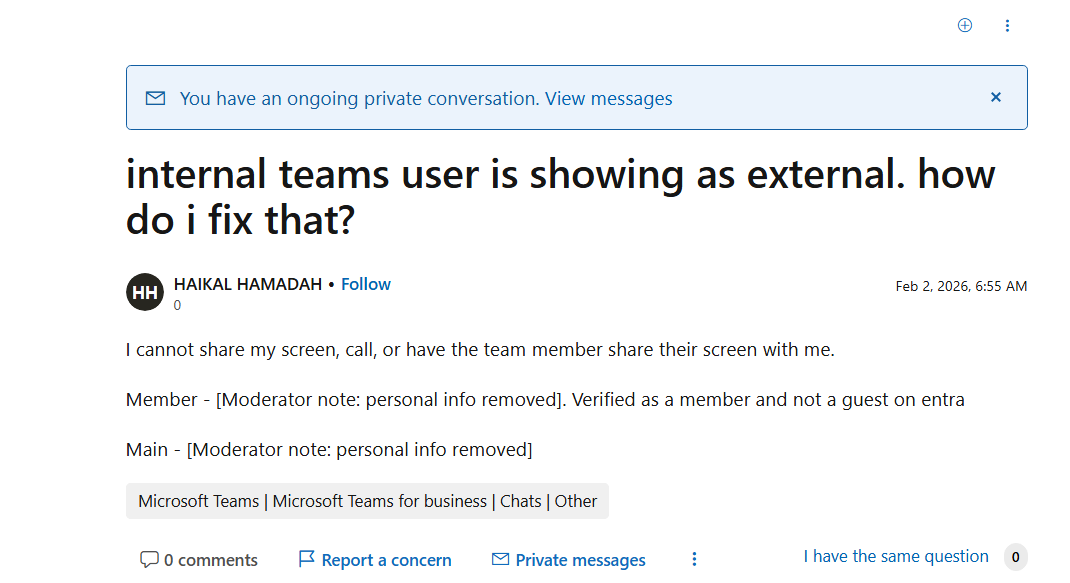The height and width of the screenshot is (583, 1070).
Task: Click the Feb 2 2026 timestamp
Action: 960,285
